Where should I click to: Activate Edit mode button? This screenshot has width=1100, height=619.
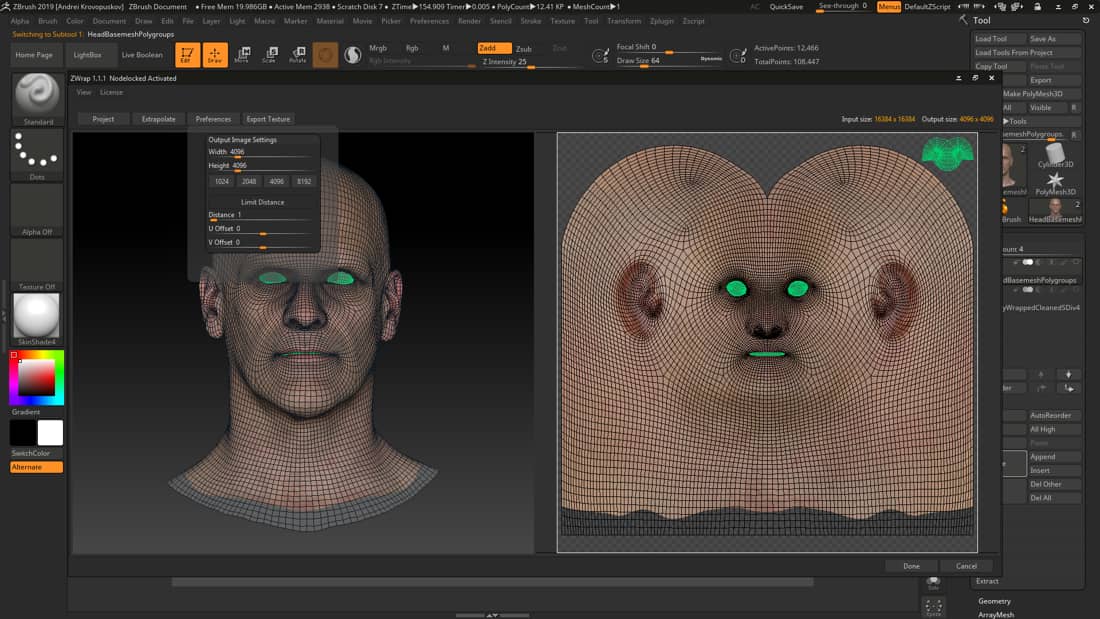pos(187,54)
